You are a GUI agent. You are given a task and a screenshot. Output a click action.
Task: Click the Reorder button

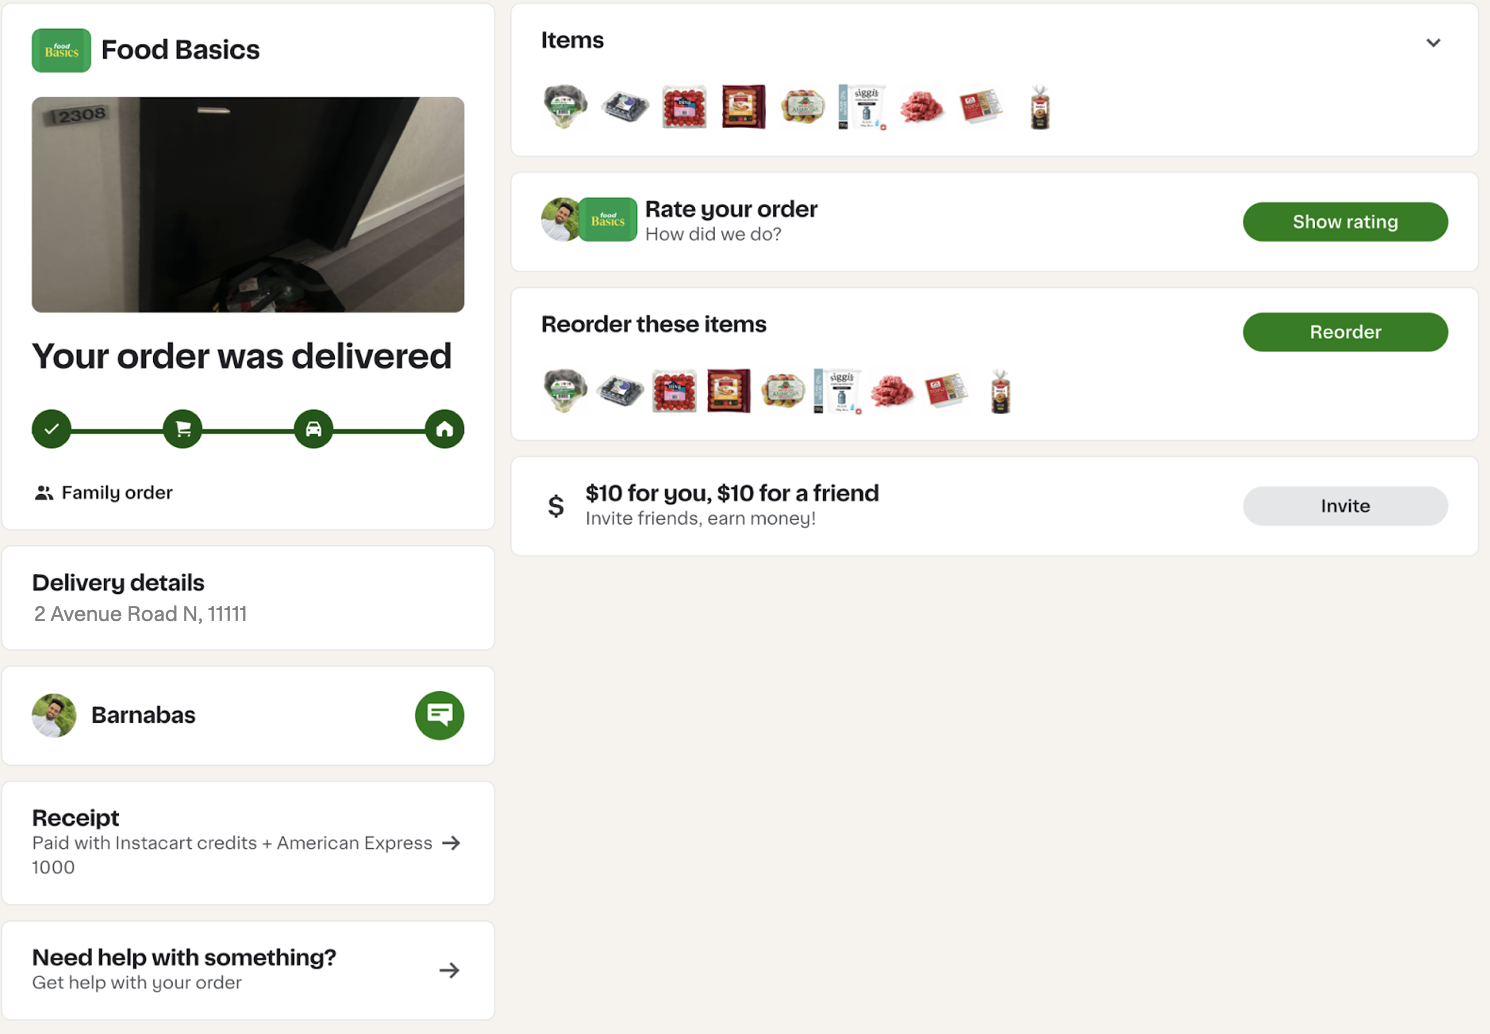(x=1345, y=332)
